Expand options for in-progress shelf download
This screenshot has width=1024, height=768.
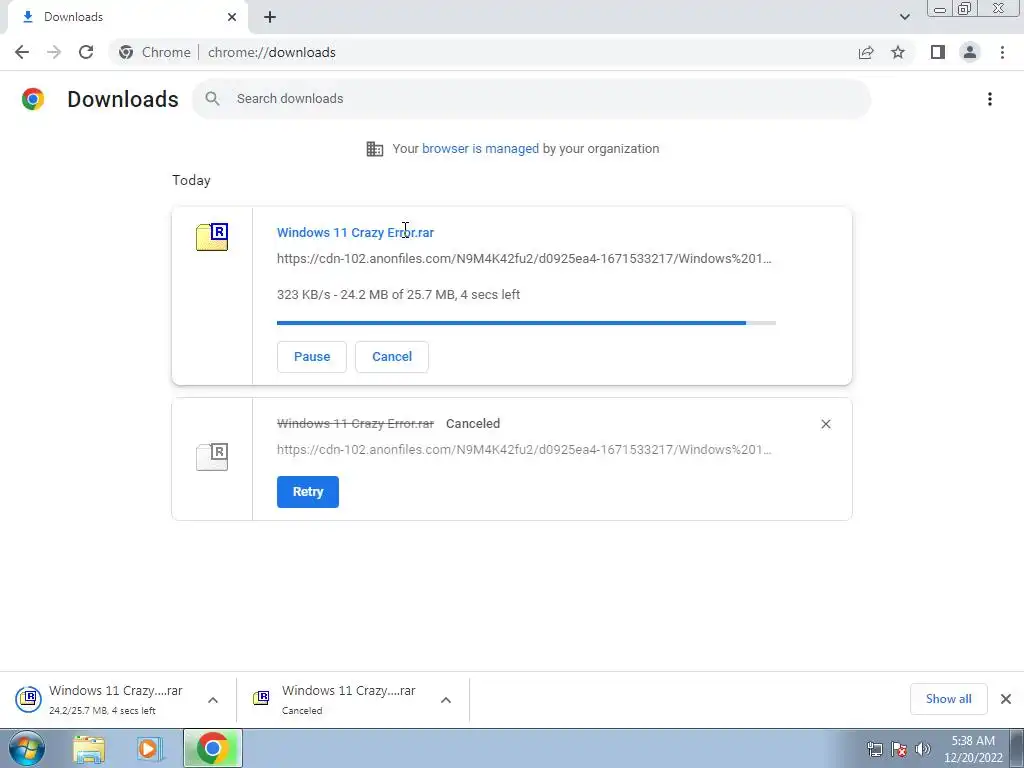[x=213, y=700]
